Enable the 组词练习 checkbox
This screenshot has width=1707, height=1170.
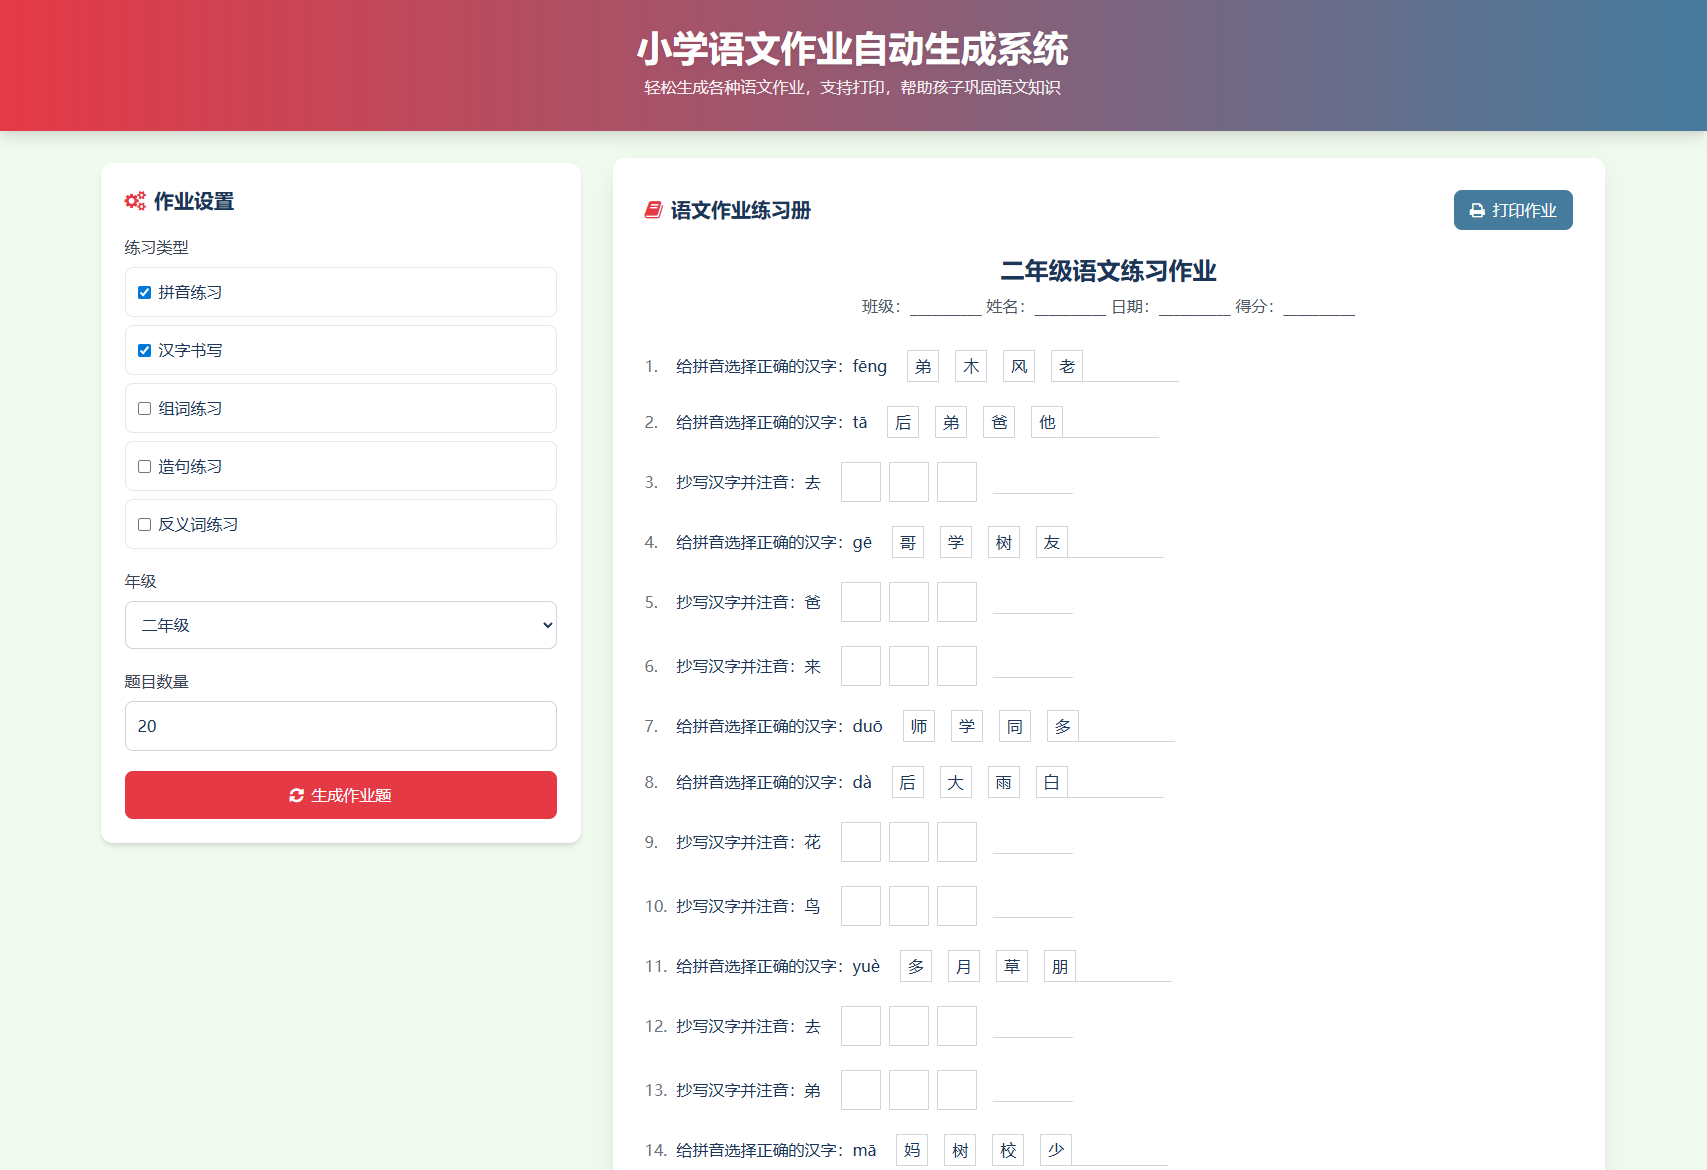pos(143,408)
